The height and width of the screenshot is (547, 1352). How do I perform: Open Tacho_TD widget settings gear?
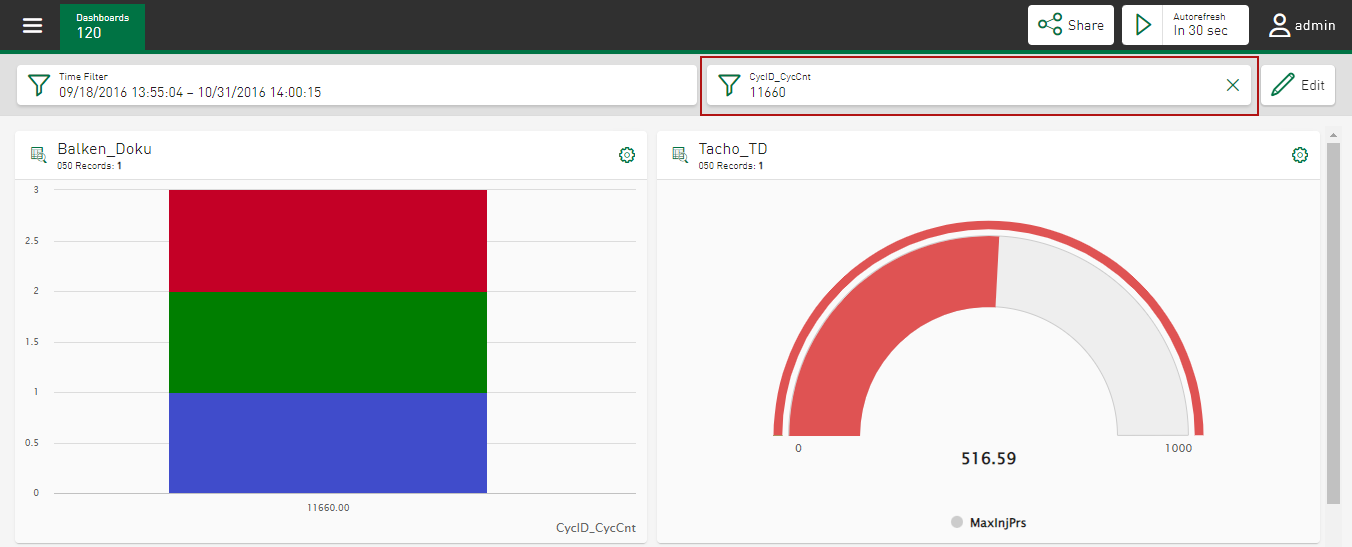coord(1300,155)
